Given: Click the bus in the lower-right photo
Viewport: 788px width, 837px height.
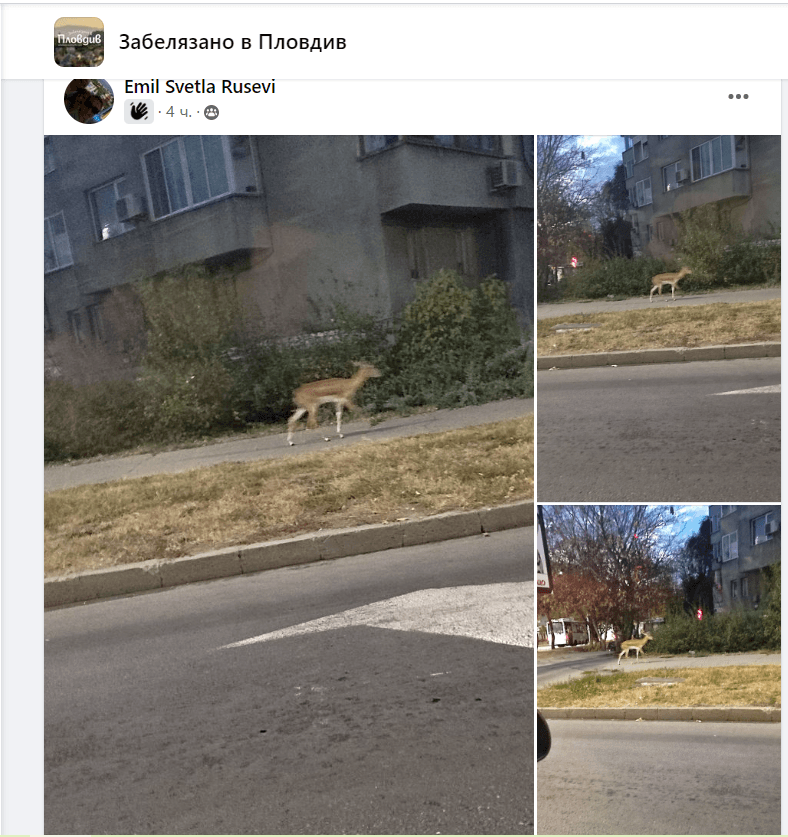Looking at the screenshot, I should (x=567, y=632).
